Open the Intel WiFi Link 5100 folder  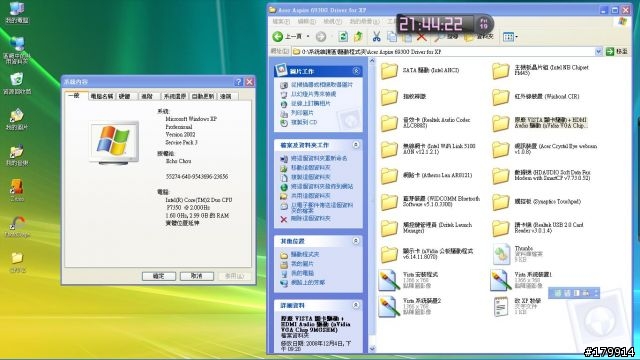[428, 149]
